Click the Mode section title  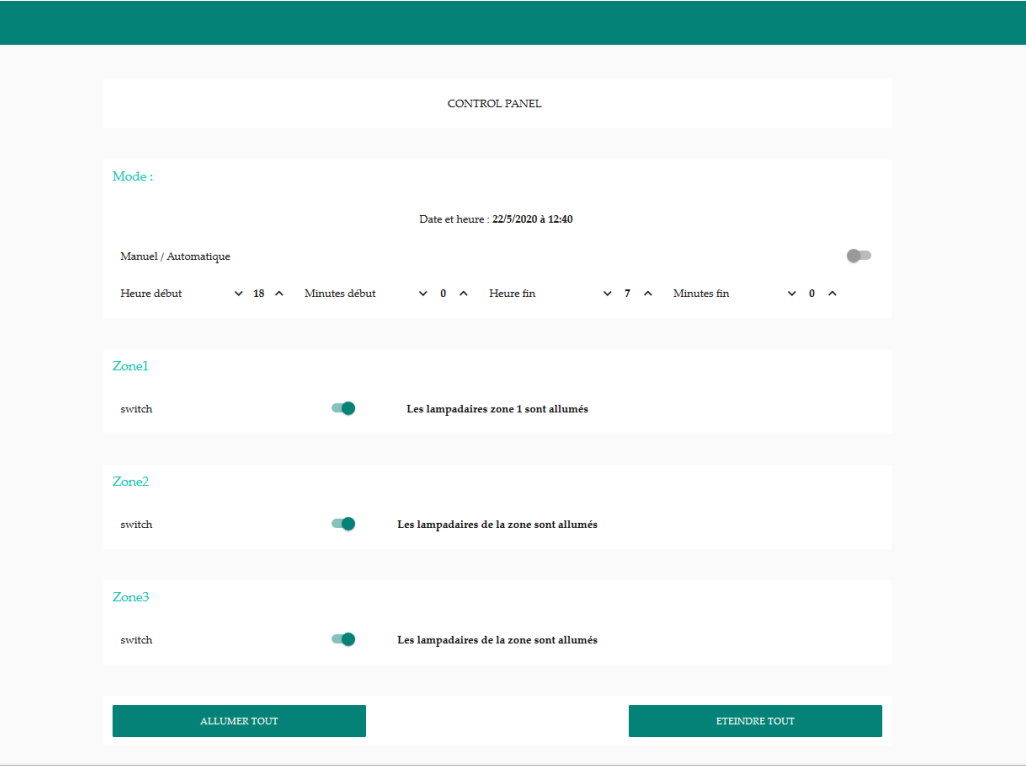point(131,176)
